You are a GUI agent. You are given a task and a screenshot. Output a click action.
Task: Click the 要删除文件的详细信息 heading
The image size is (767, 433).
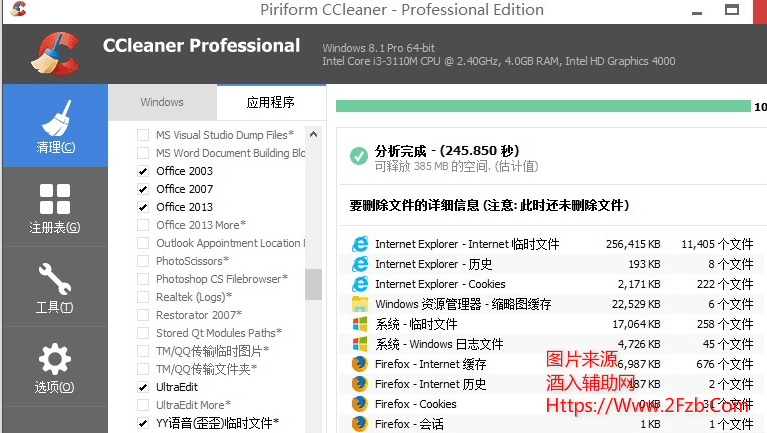click(x=489, y=205)
